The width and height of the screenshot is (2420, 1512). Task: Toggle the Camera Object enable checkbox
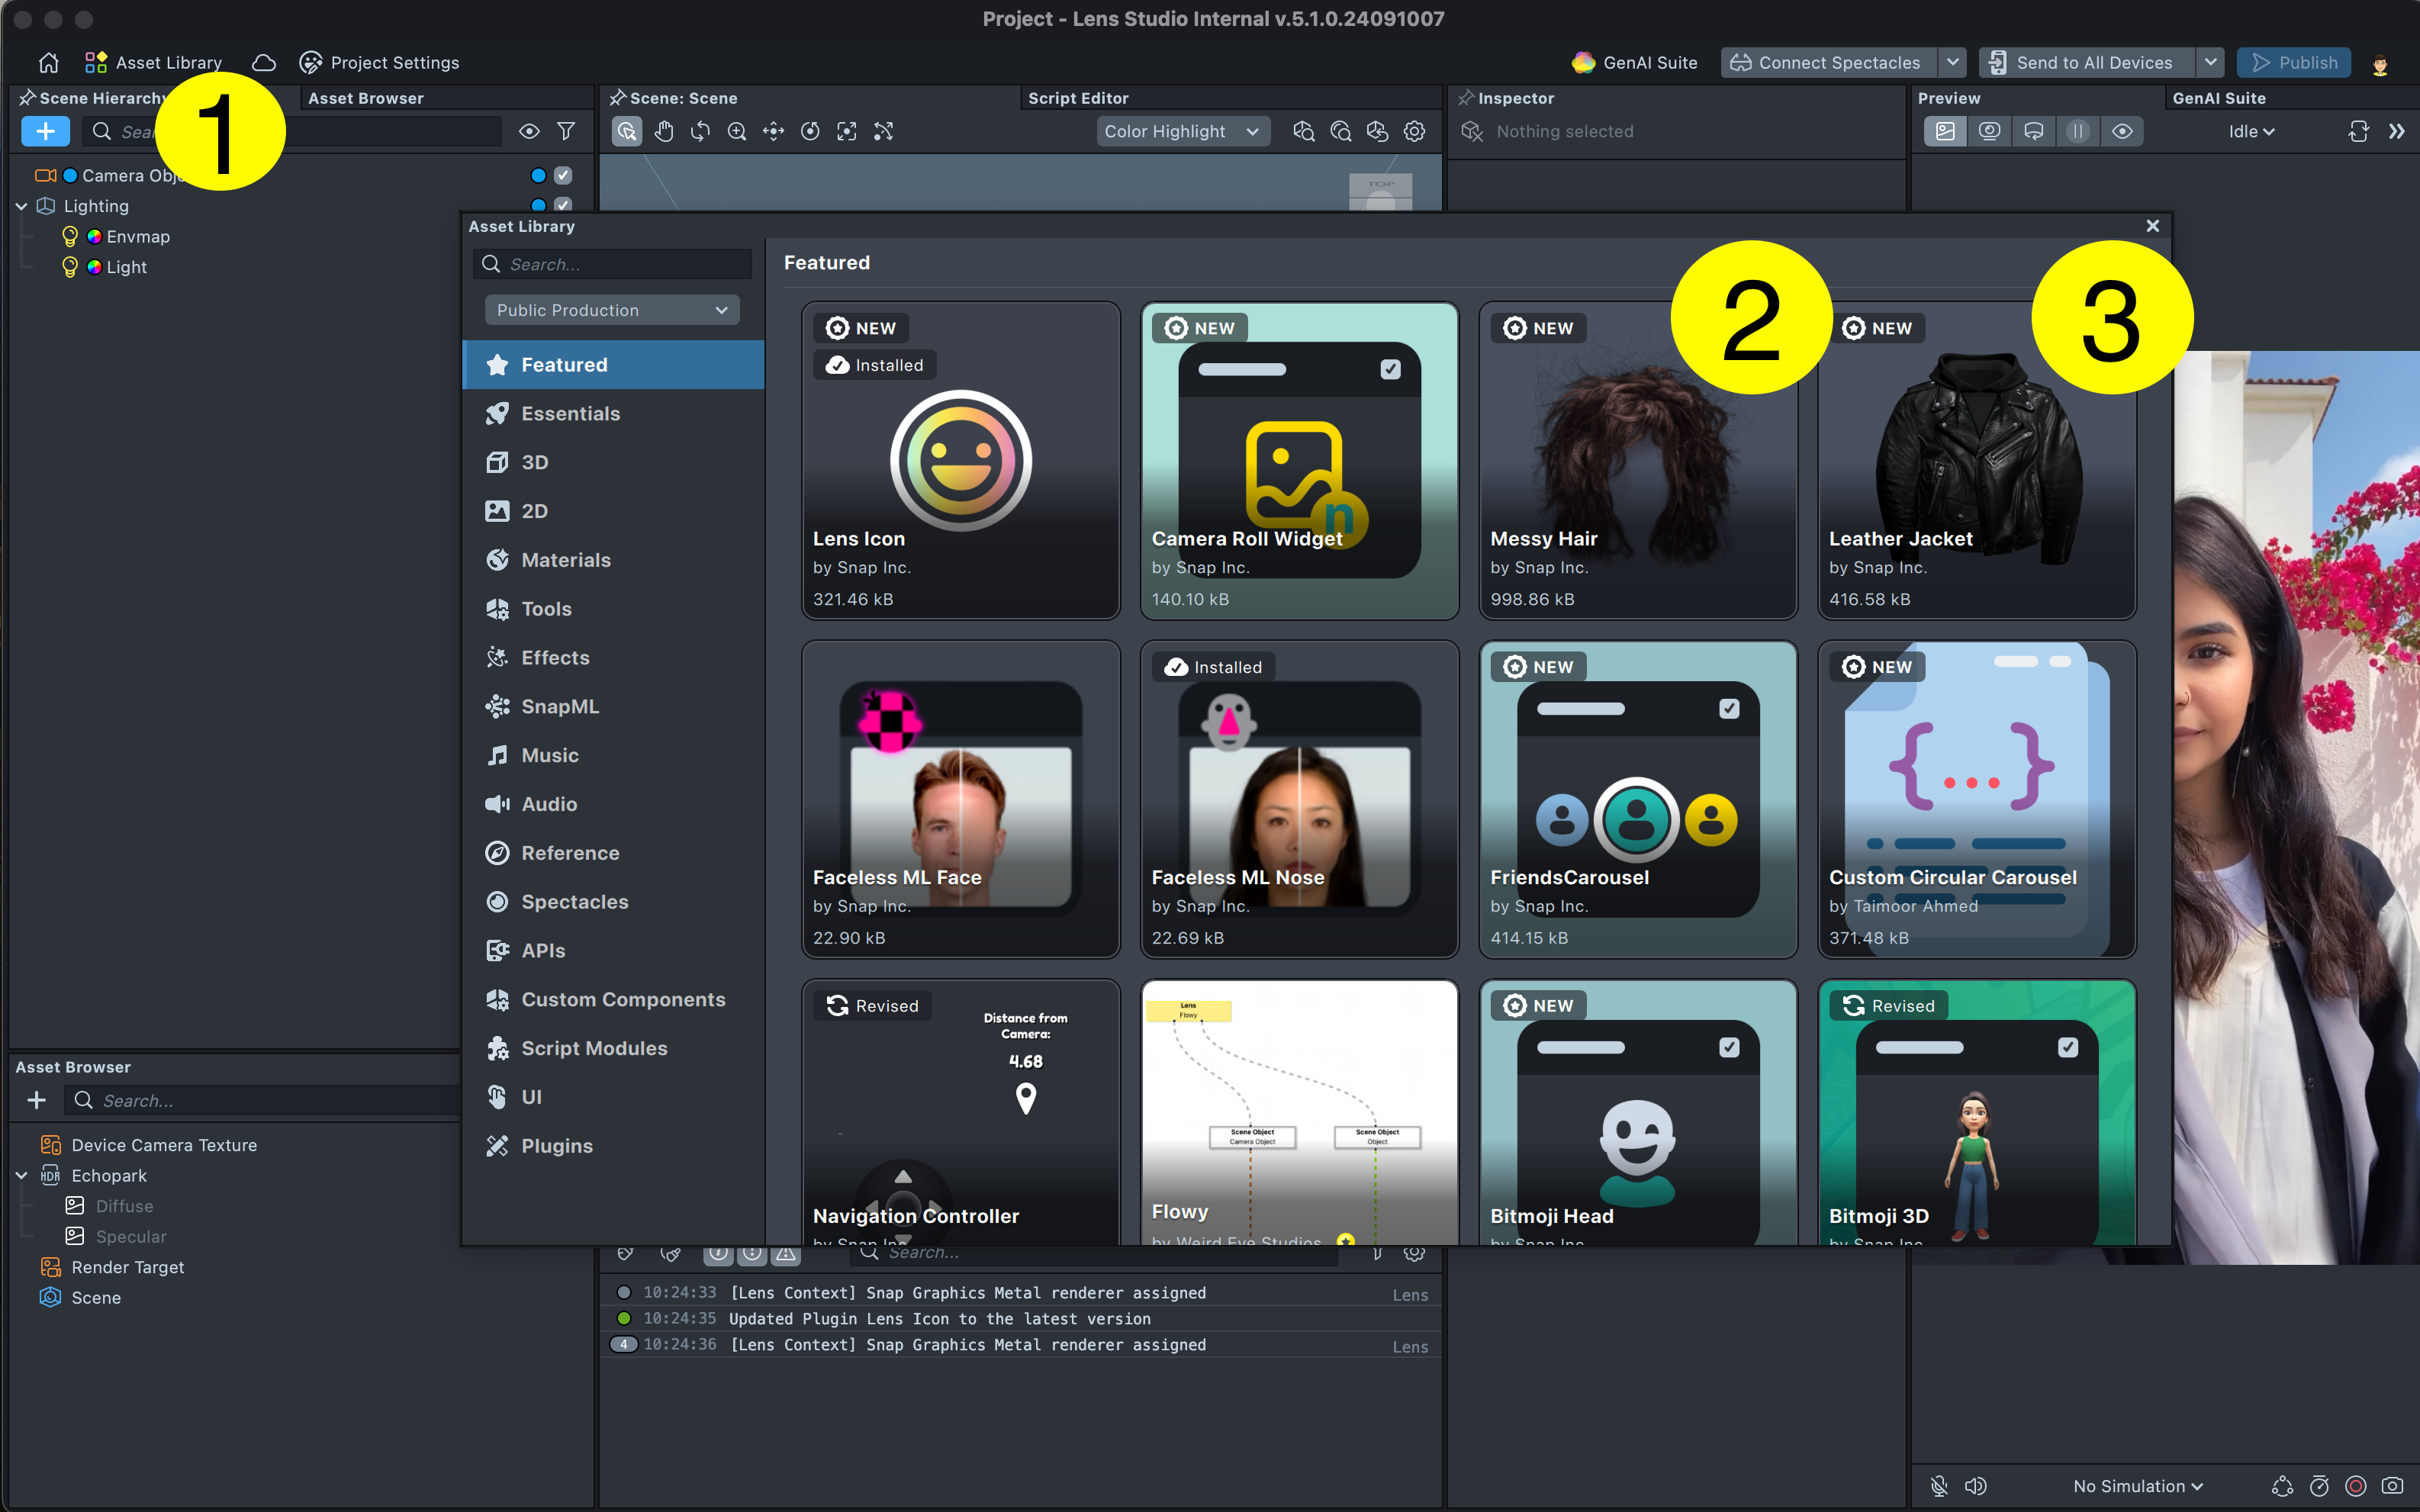pos(563,175)
